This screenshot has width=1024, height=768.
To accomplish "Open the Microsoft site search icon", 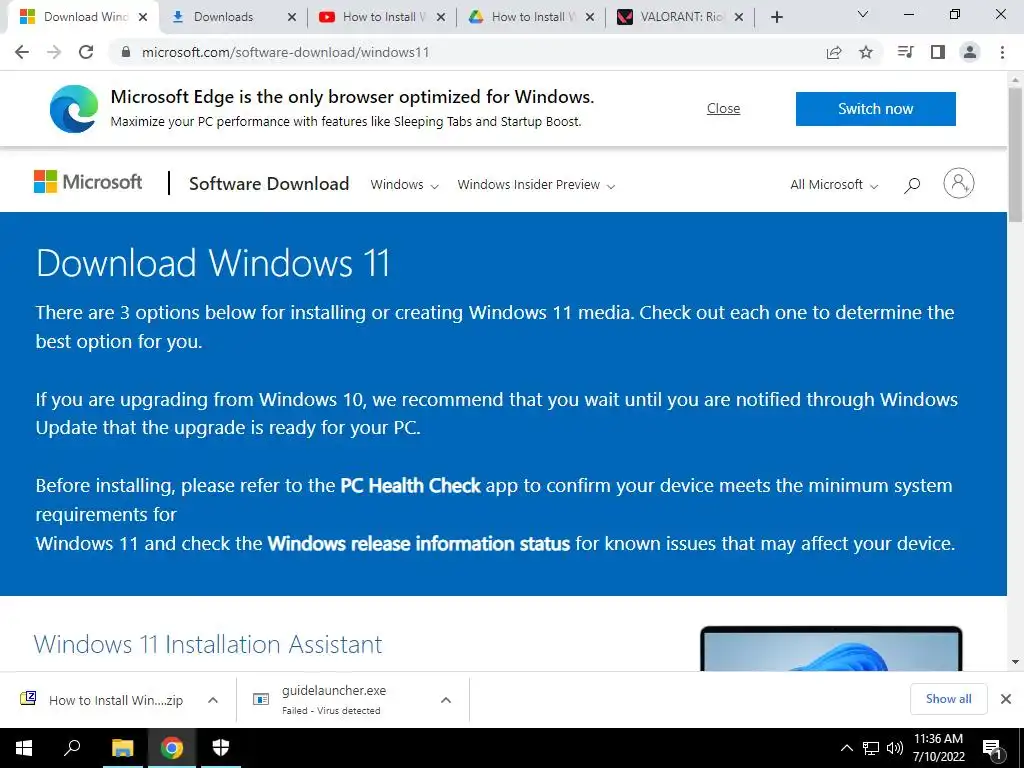I will (912, 185).
